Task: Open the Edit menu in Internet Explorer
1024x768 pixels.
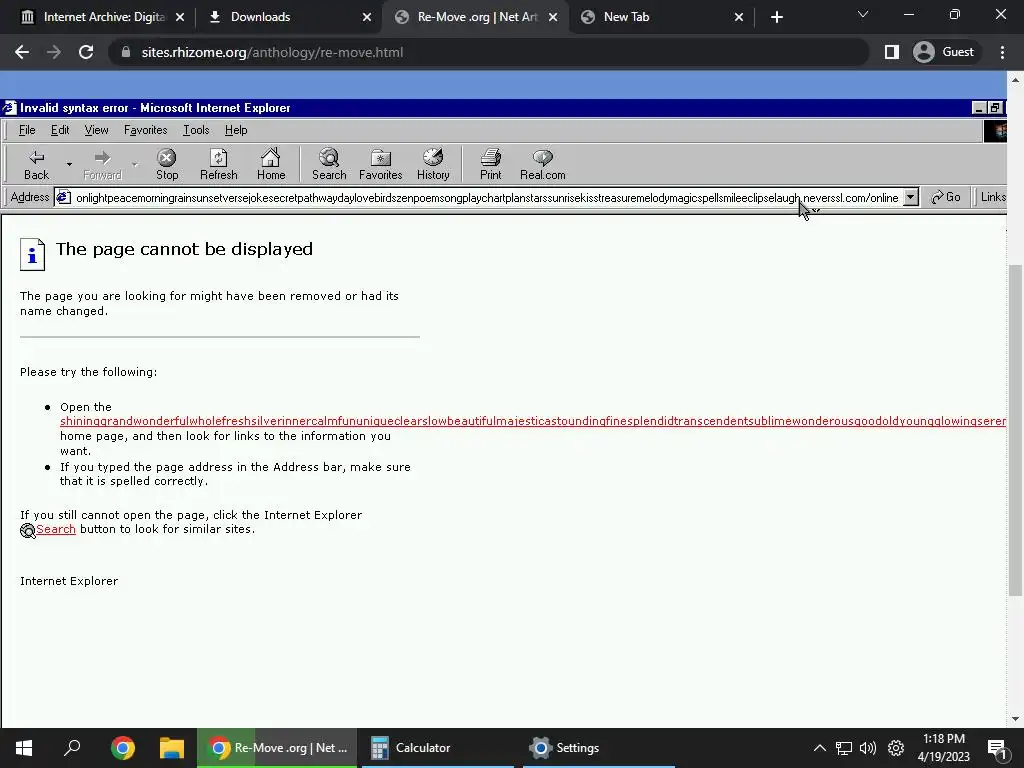Action: click(60, 130)
